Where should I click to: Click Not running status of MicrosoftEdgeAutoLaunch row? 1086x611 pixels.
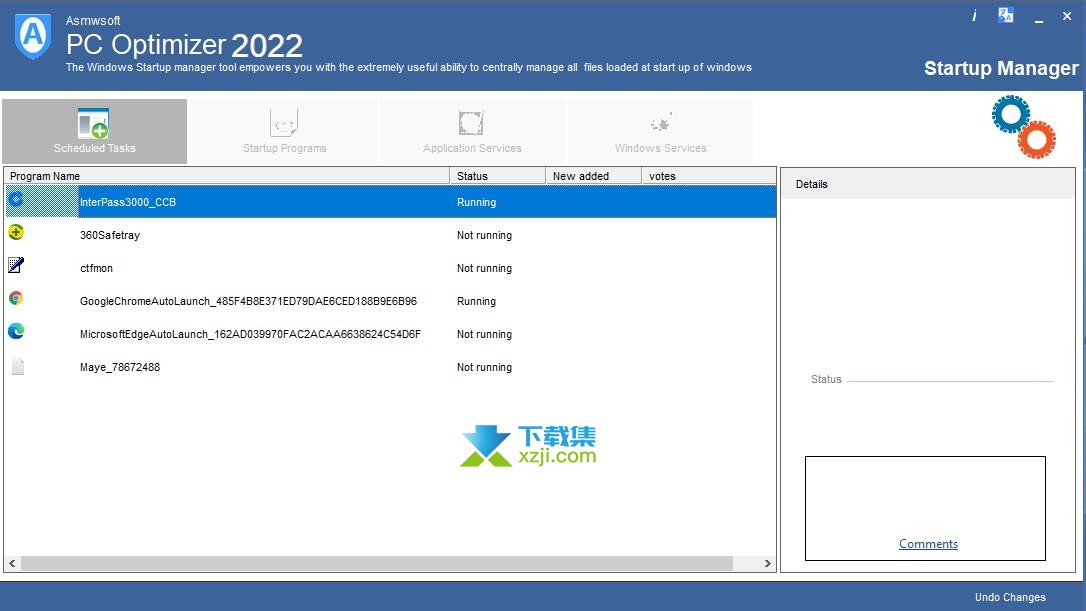[x=484, y=334]
